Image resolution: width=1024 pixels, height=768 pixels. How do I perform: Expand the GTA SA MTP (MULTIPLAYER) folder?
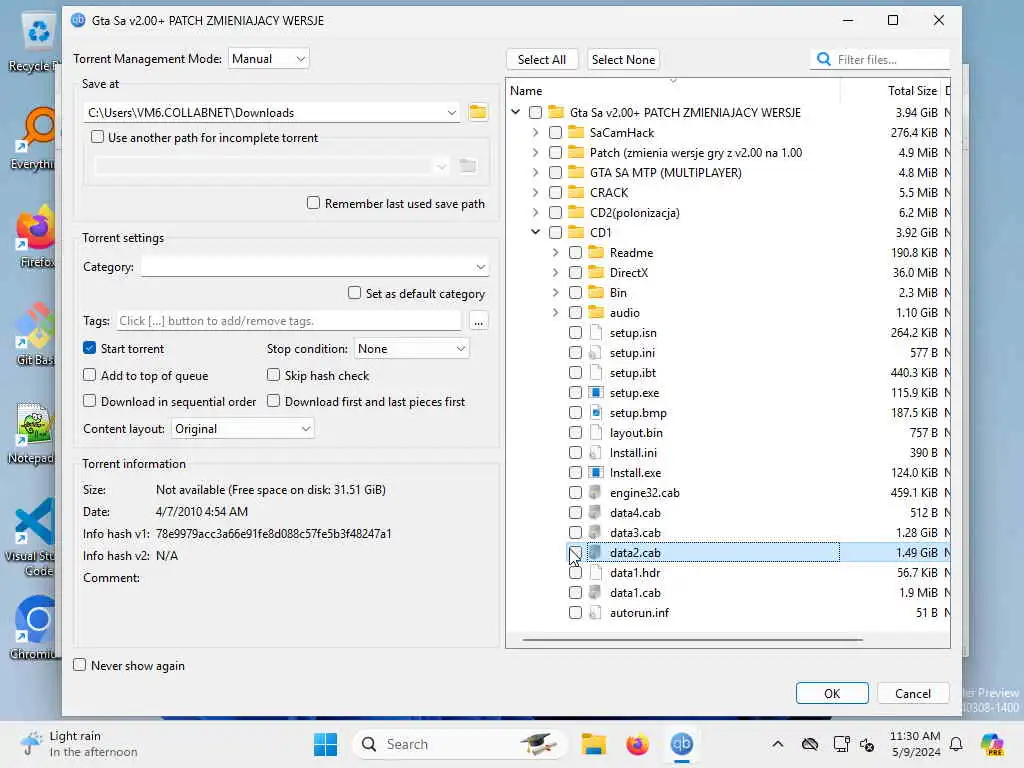tap(536, 172)
